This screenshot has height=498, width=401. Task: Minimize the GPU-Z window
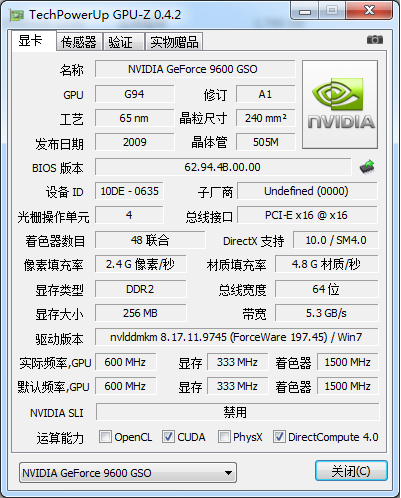[305, 11]
